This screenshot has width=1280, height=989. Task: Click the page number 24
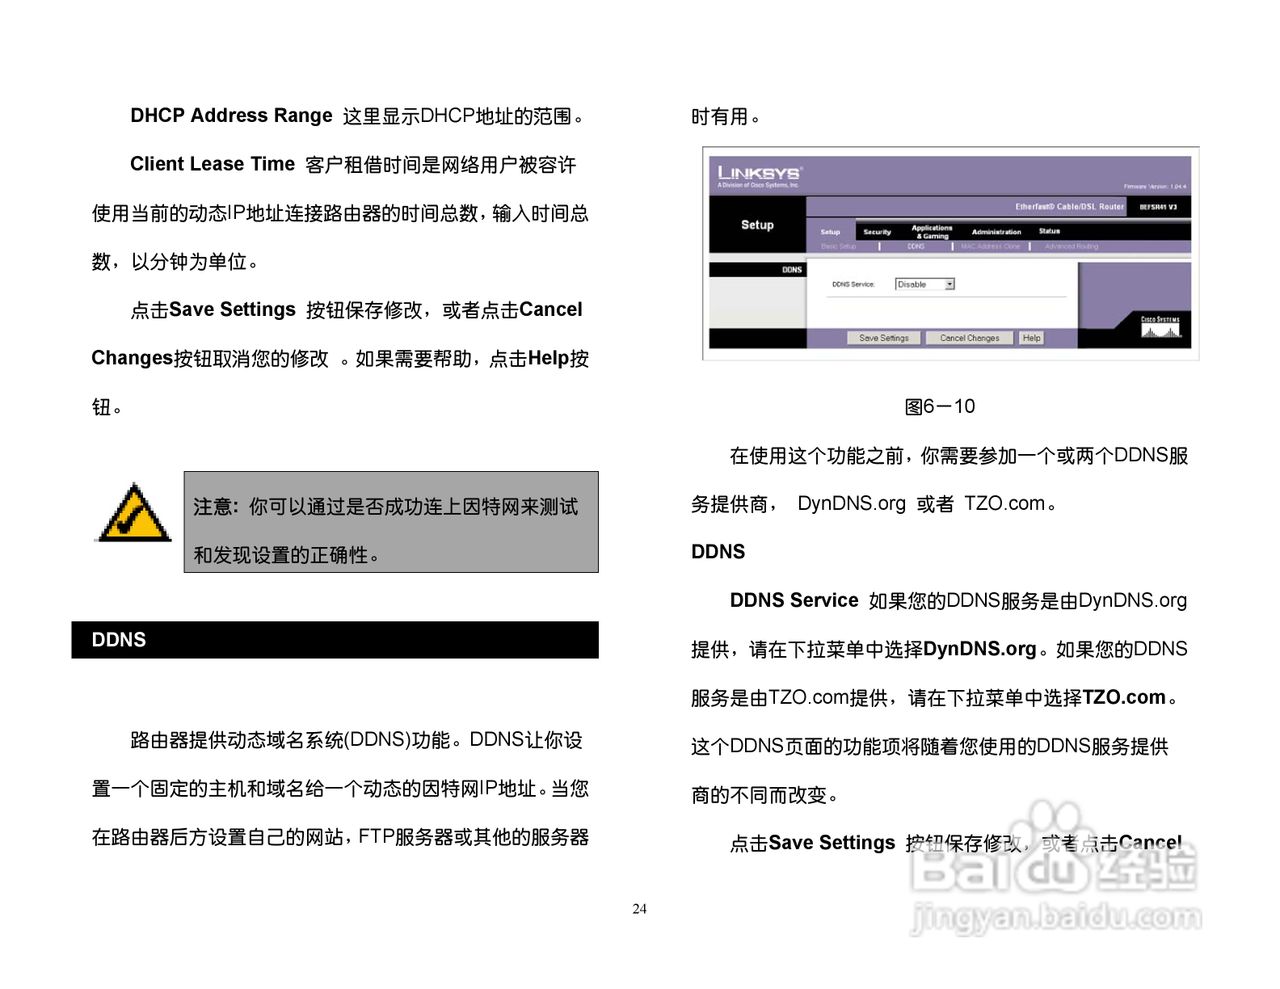click(639, 908)
